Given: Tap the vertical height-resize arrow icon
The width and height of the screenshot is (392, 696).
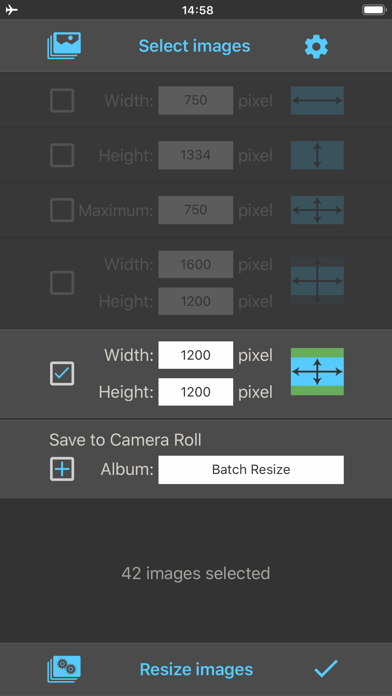Looking at the screenshot, I should 317,155.
